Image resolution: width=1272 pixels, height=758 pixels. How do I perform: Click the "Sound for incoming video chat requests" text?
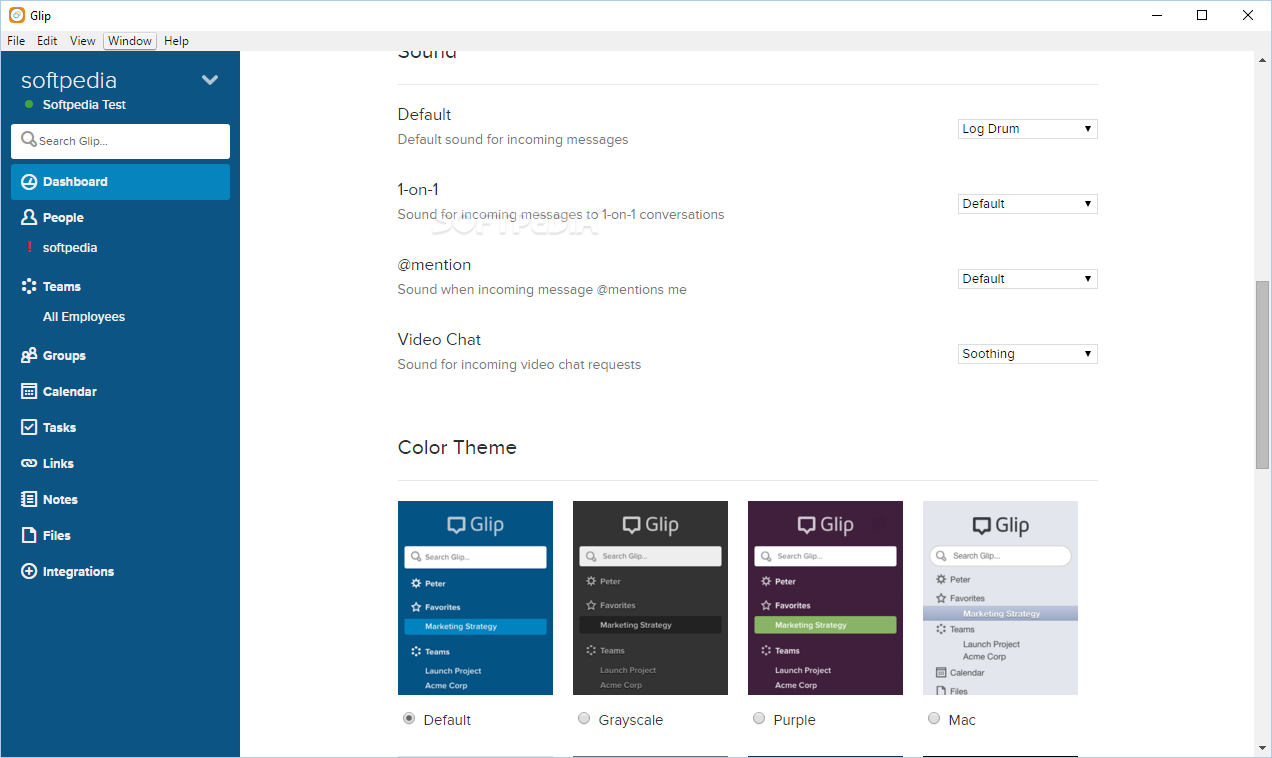coord(519,365)
